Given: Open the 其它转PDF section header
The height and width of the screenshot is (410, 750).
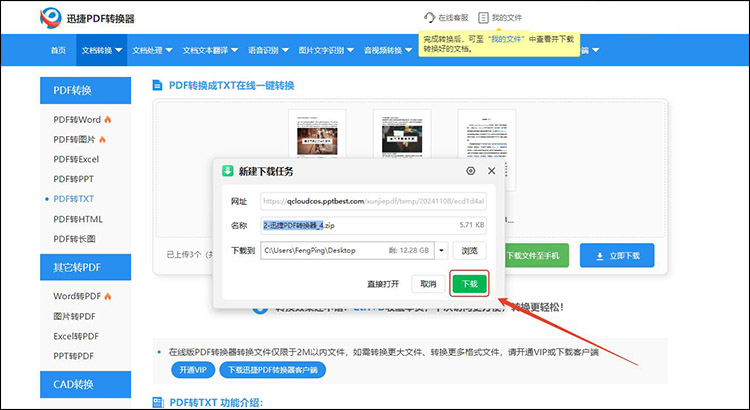Looking at the screenshot, I should click(x=85, y=267).
